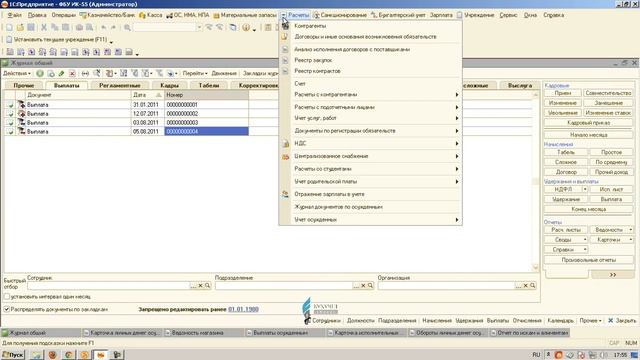
Task: Select 'Реестр закупок' menu entry
Action: pyautogui.click(x=371, y=60)
